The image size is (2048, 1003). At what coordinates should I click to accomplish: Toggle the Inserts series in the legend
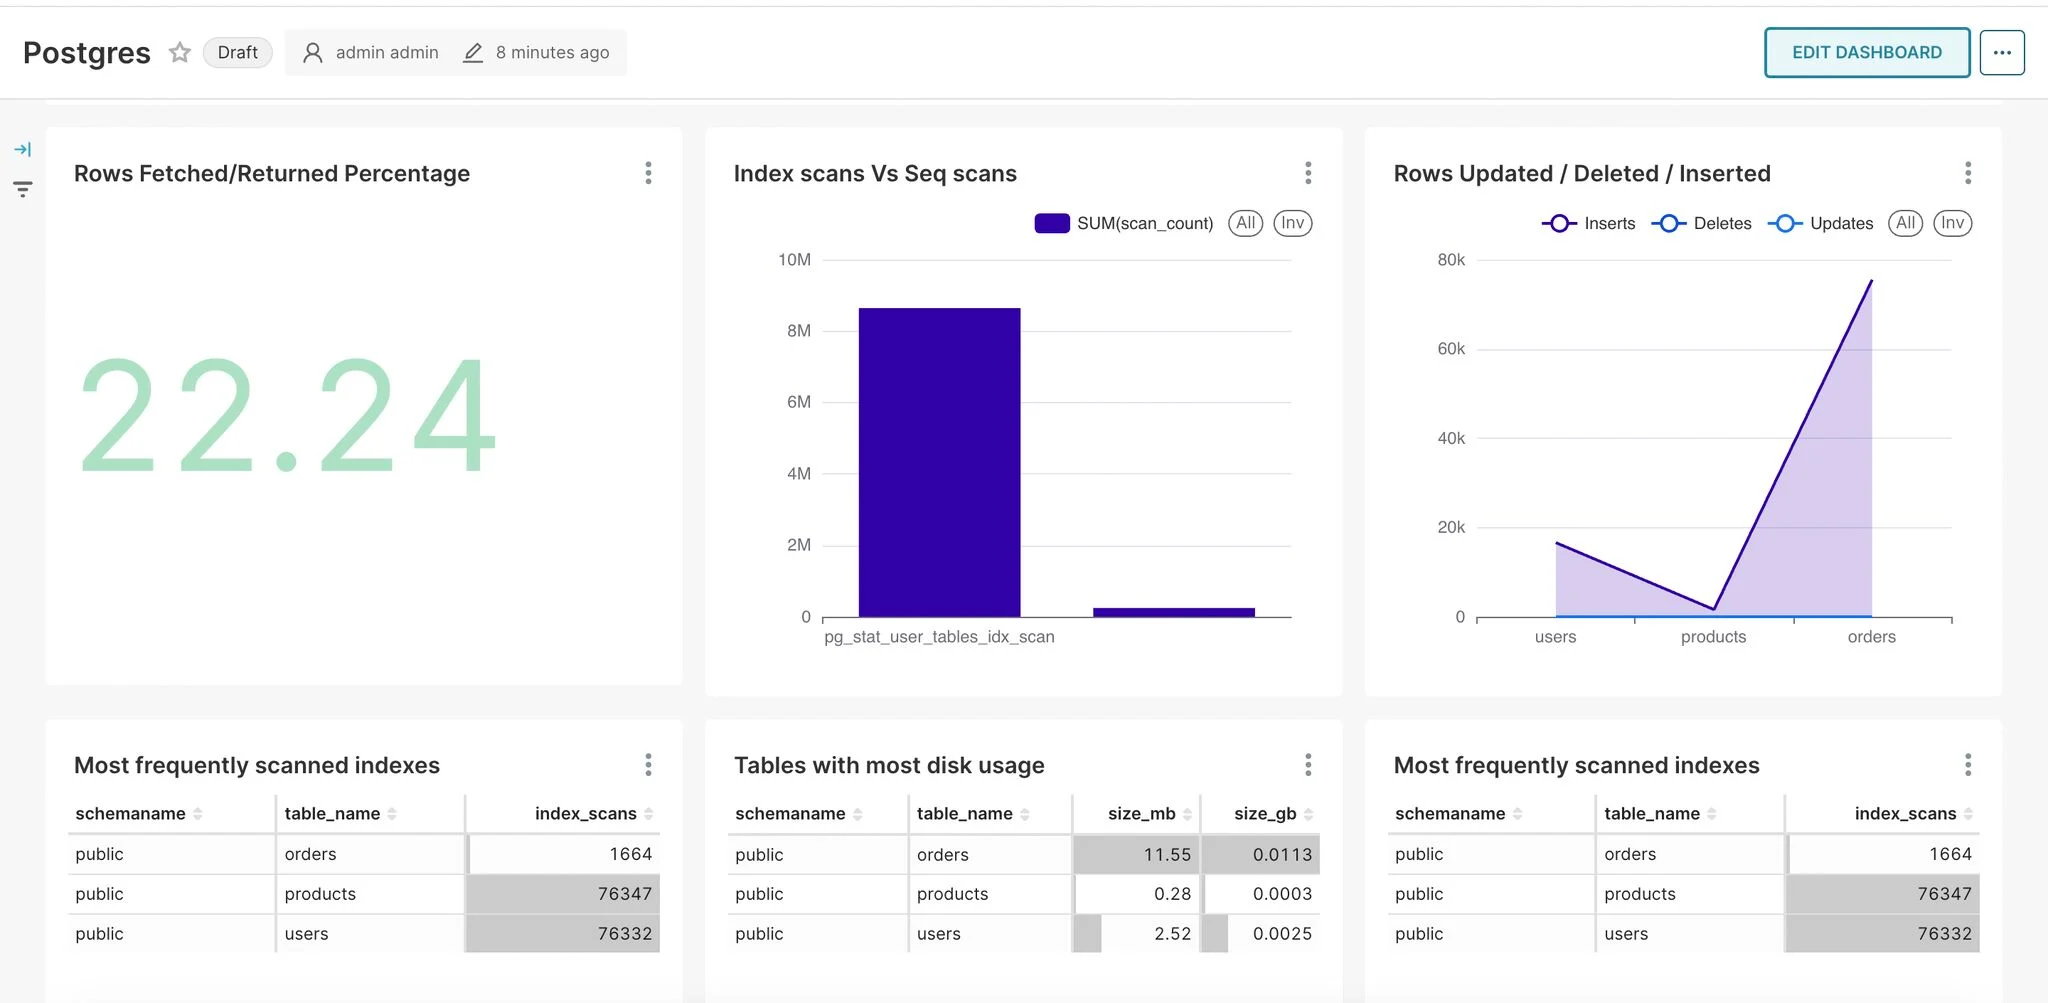click(x=1588, y=223)
